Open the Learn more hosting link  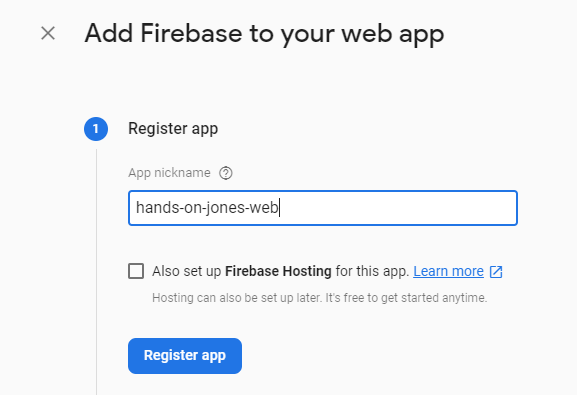(x=448, y=271)
